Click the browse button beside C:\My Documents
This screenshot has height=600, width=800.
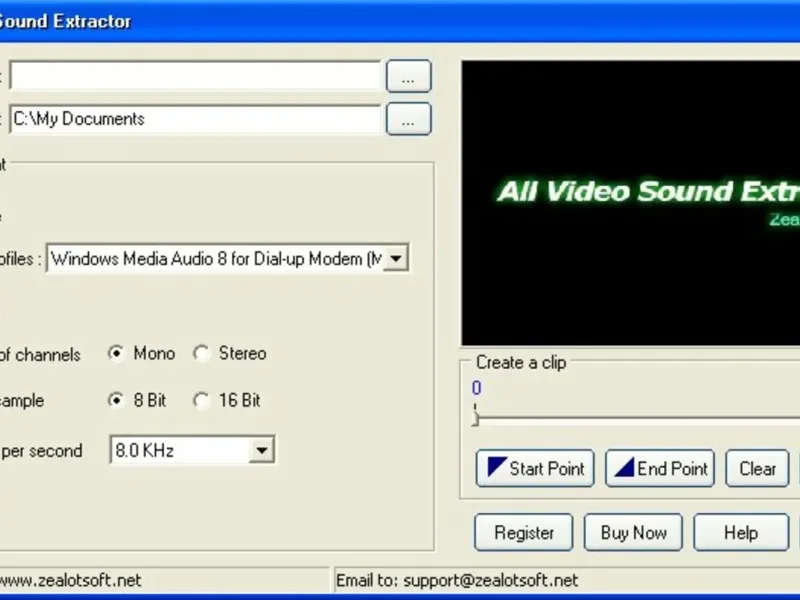coord(409,119)
